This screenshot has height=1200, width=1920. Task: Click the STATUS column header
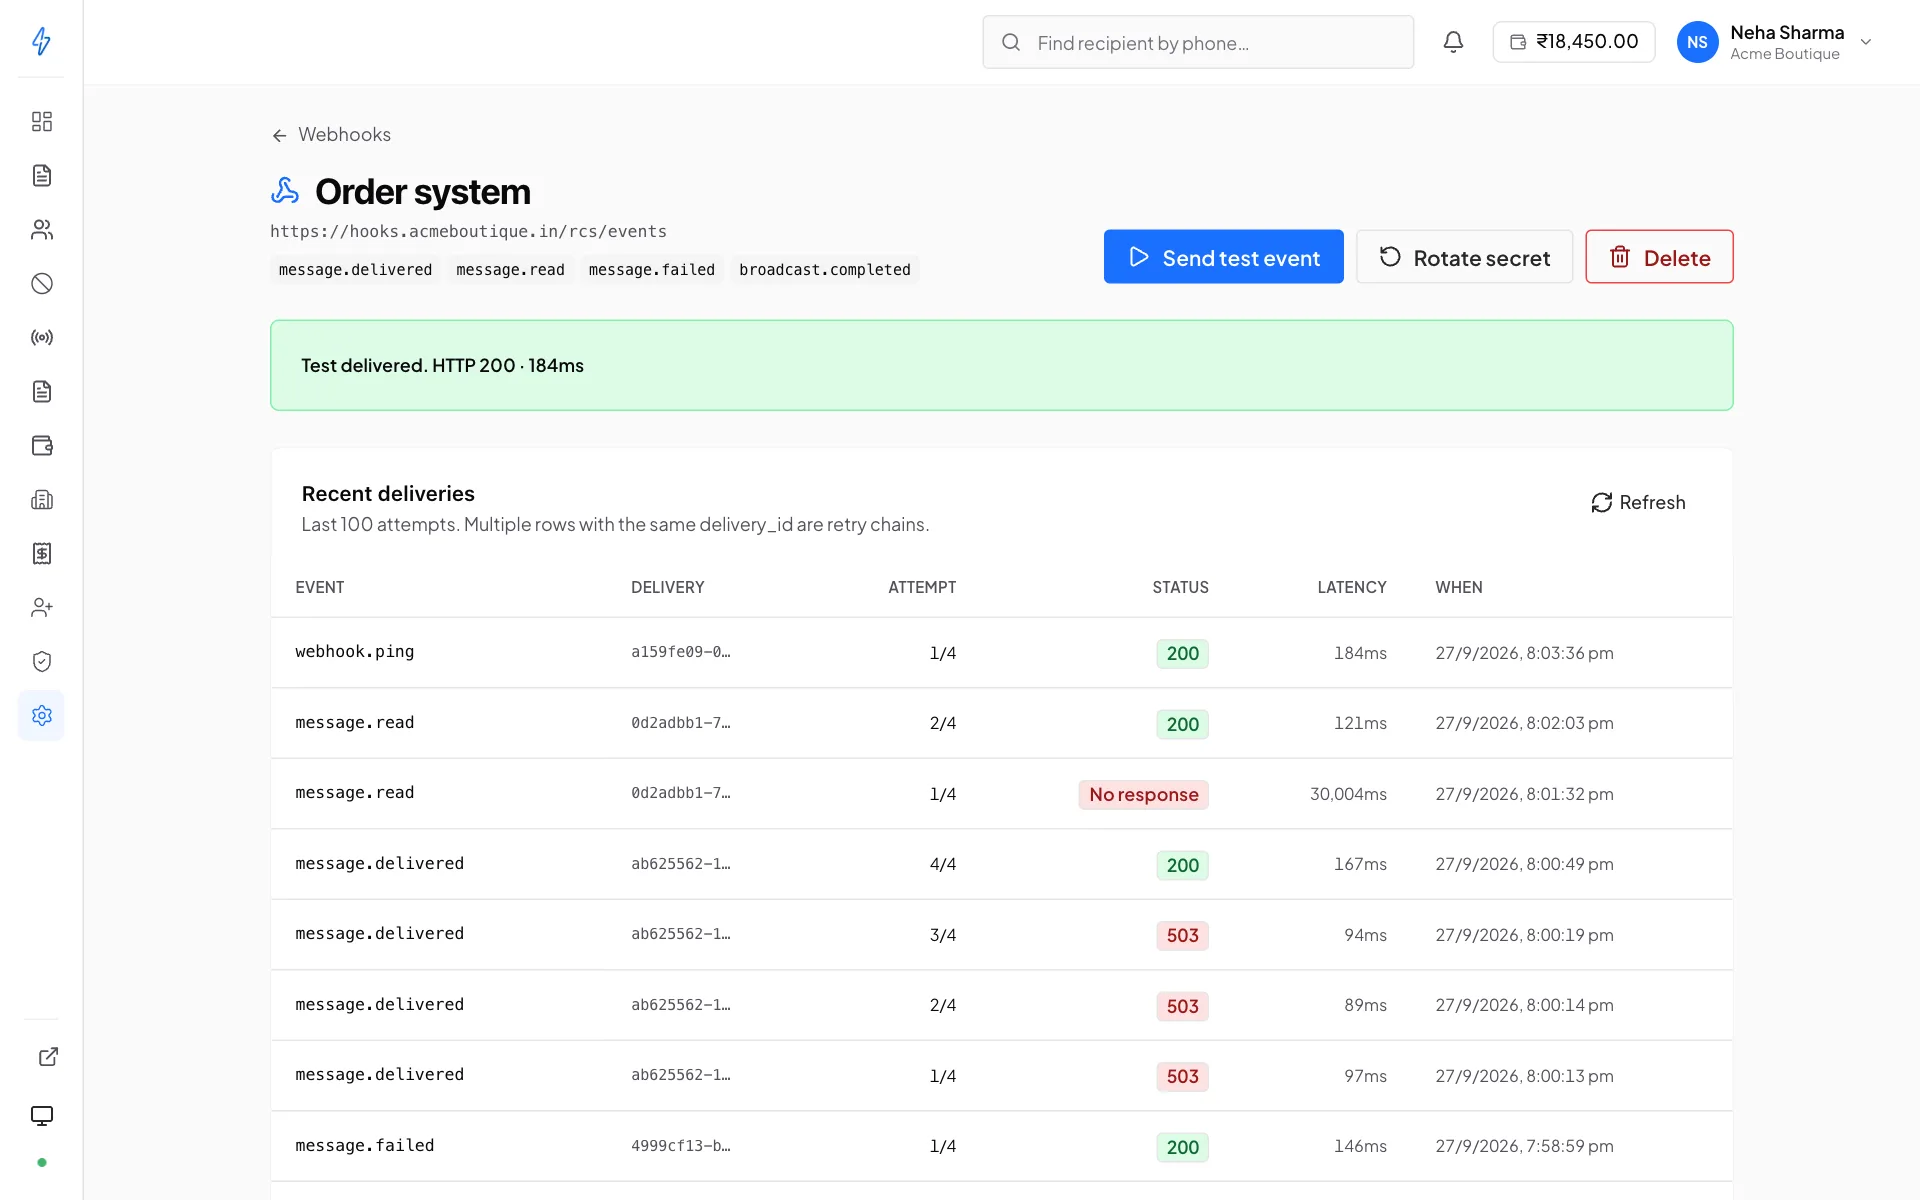tap(1180, 588)
